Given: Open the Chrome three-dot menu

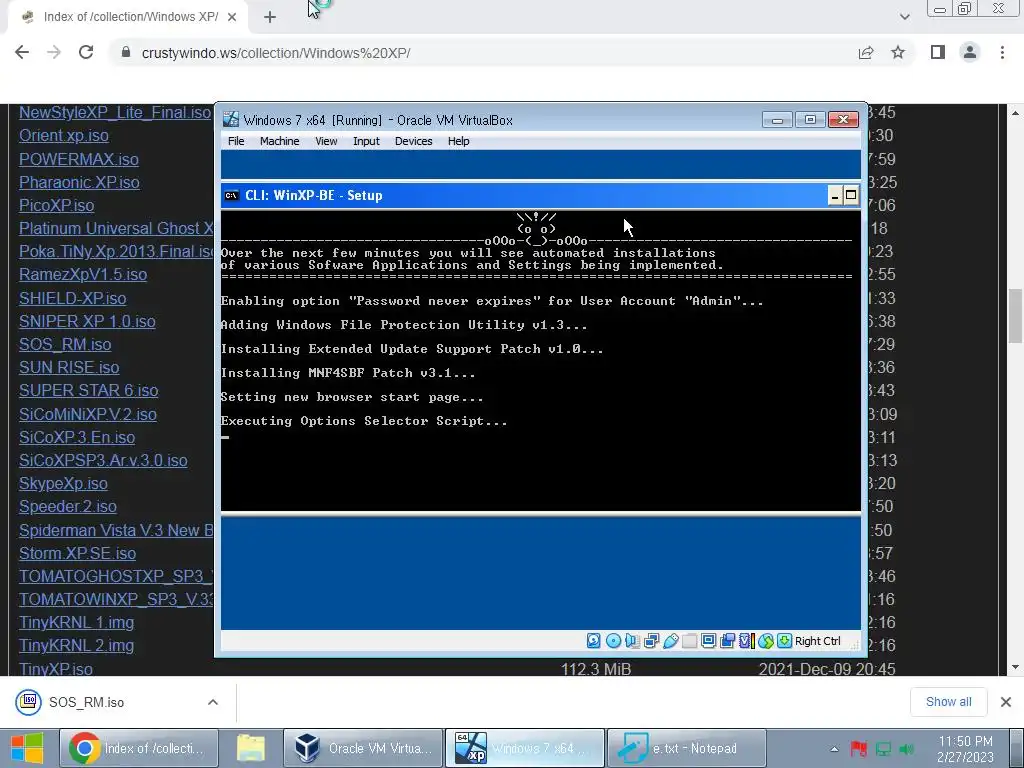Looking at the screenshot, I should tap(1002, 53).
